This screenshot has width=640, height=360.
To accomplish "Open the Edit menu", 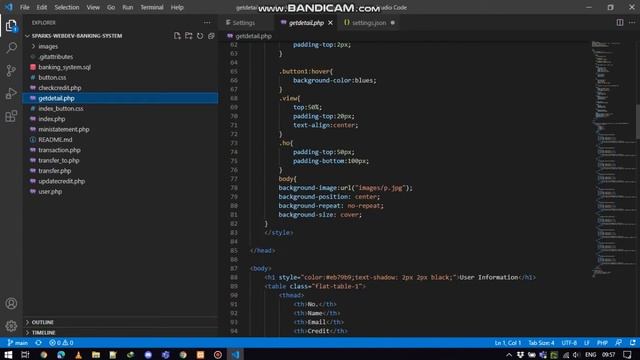I will click(x=42, y=7).
